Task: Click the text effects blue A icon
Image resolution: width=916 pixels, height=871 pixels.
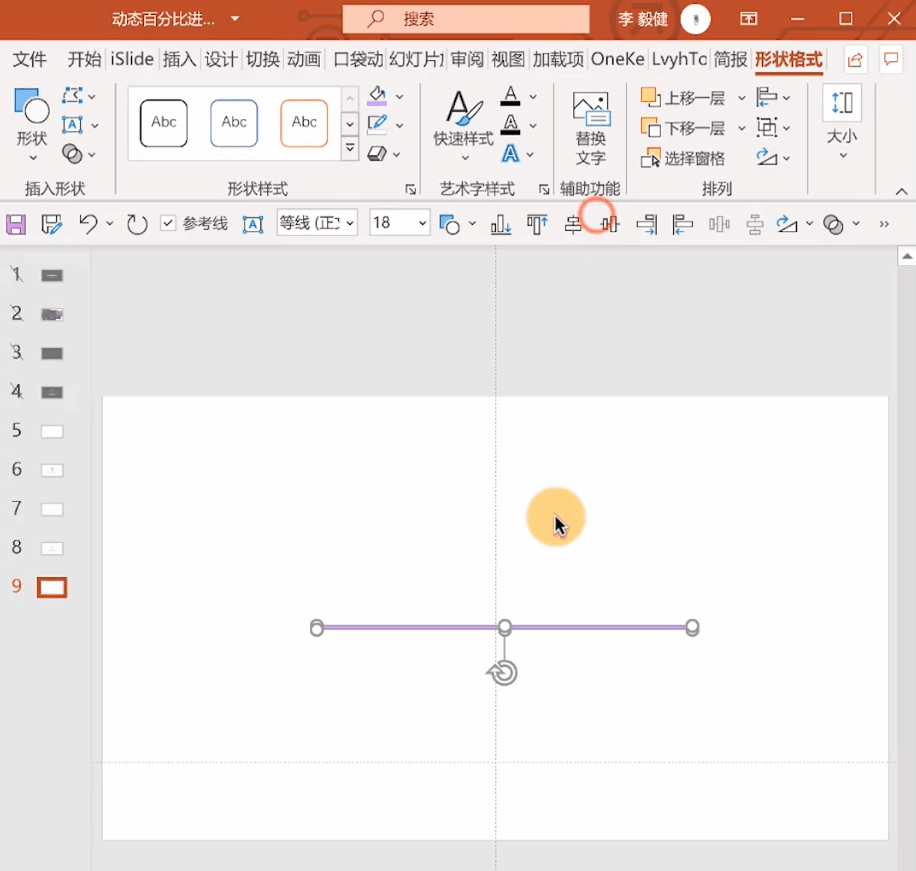Action: click(x=510, y=154)
